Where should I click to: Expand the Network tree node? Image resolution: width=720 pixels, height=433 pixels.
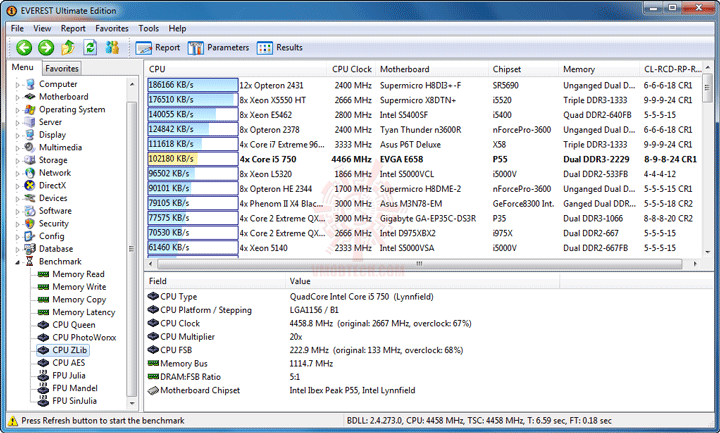click(17, 174)
